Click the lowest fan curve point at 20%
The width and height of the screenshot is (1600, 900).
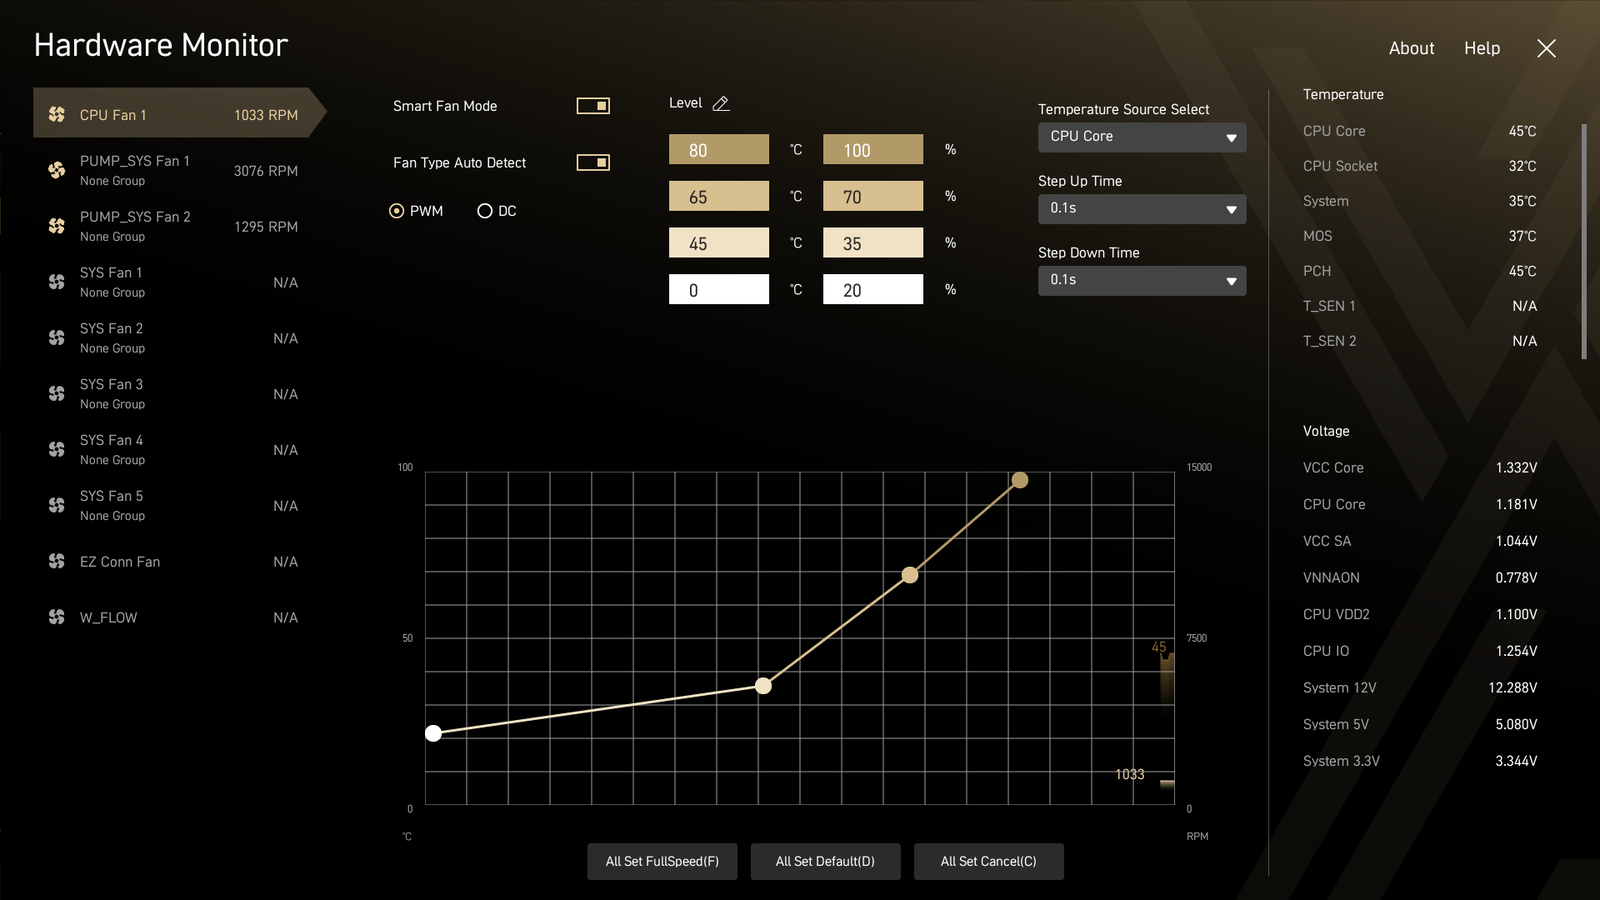click(433, 733)
